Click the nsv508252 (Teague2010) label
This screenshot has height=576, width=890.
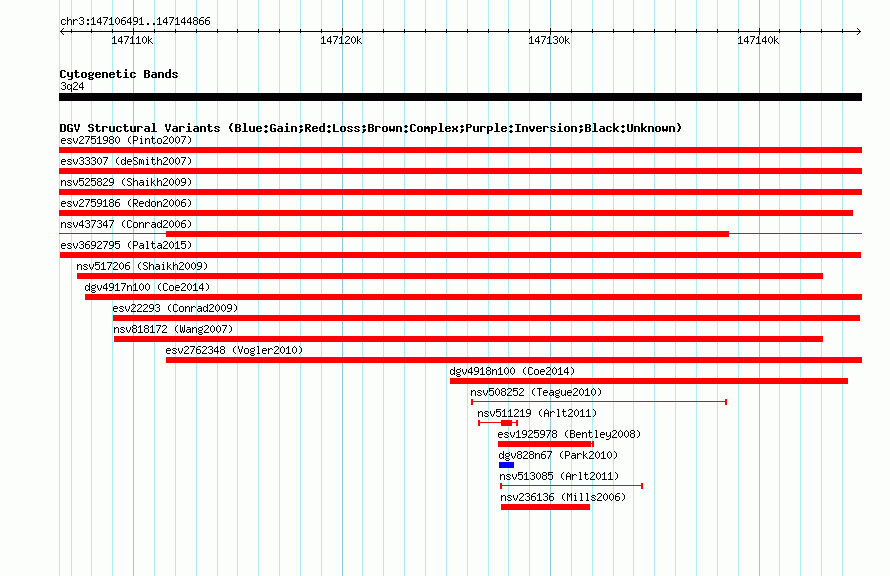click(536, 392)
